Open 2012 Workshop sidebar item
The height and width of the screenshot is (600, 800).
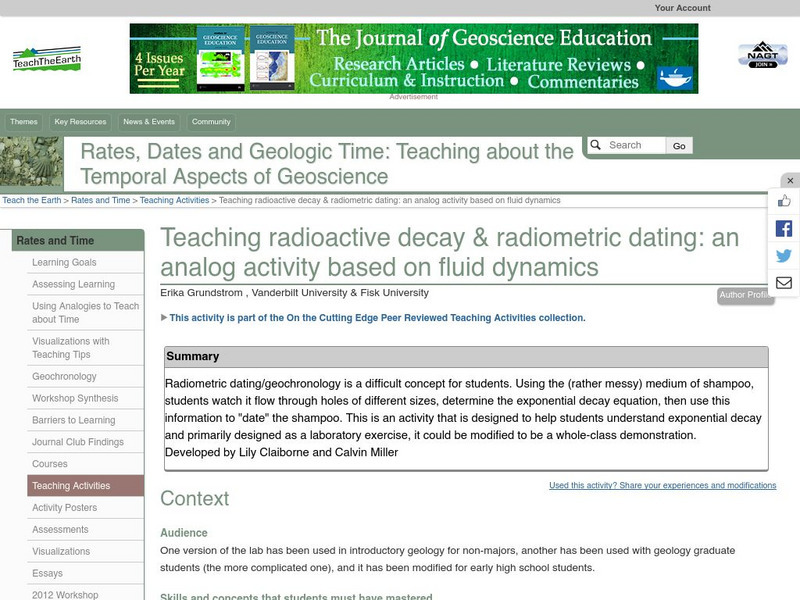[85, 594]
